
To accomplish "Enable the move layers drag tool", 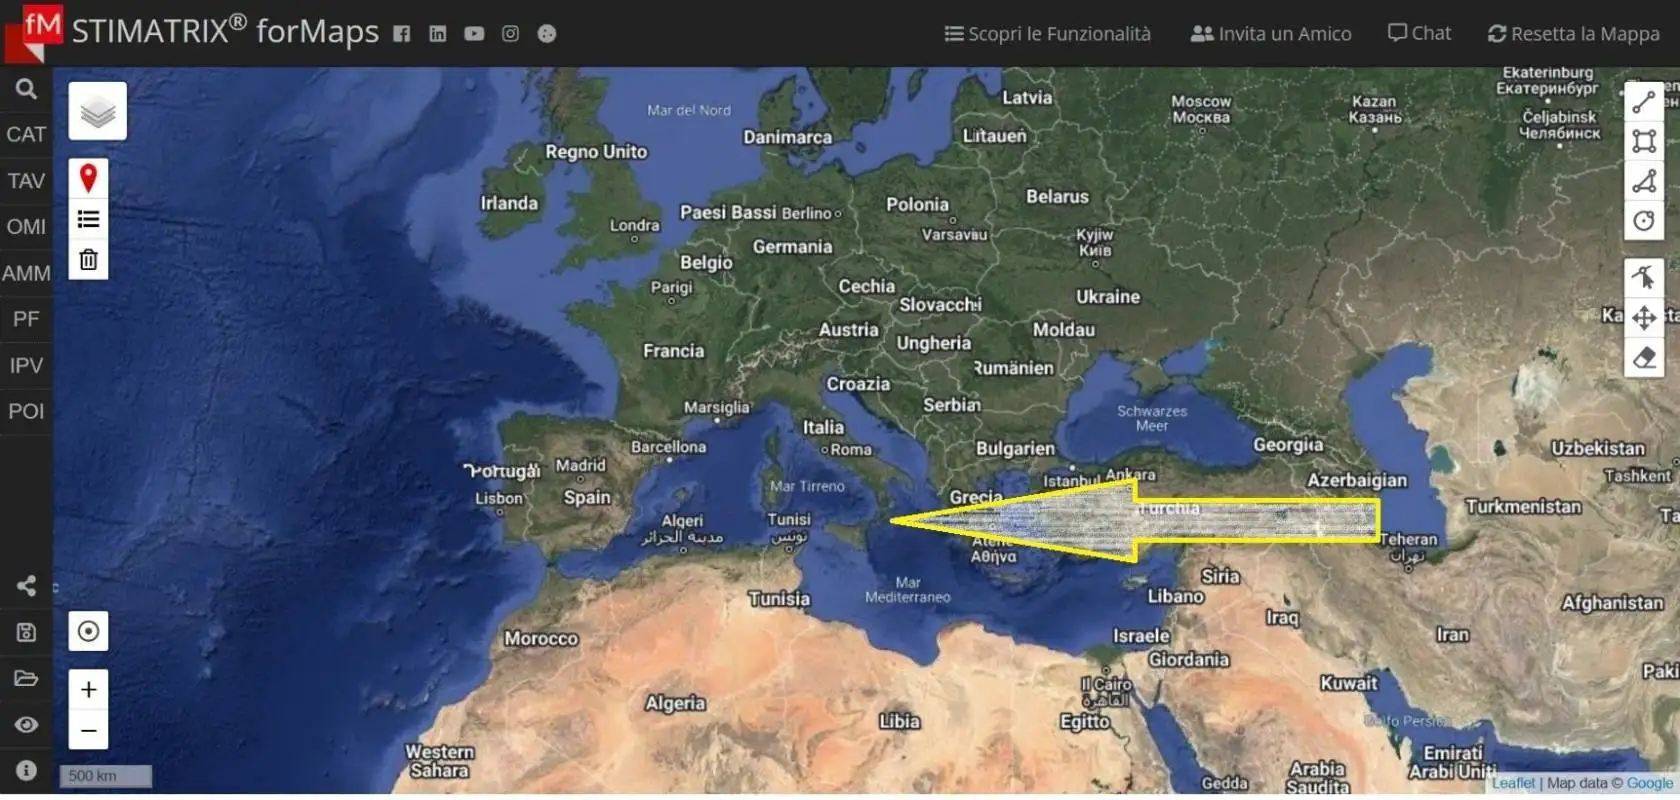I will tap(1644, 318).
